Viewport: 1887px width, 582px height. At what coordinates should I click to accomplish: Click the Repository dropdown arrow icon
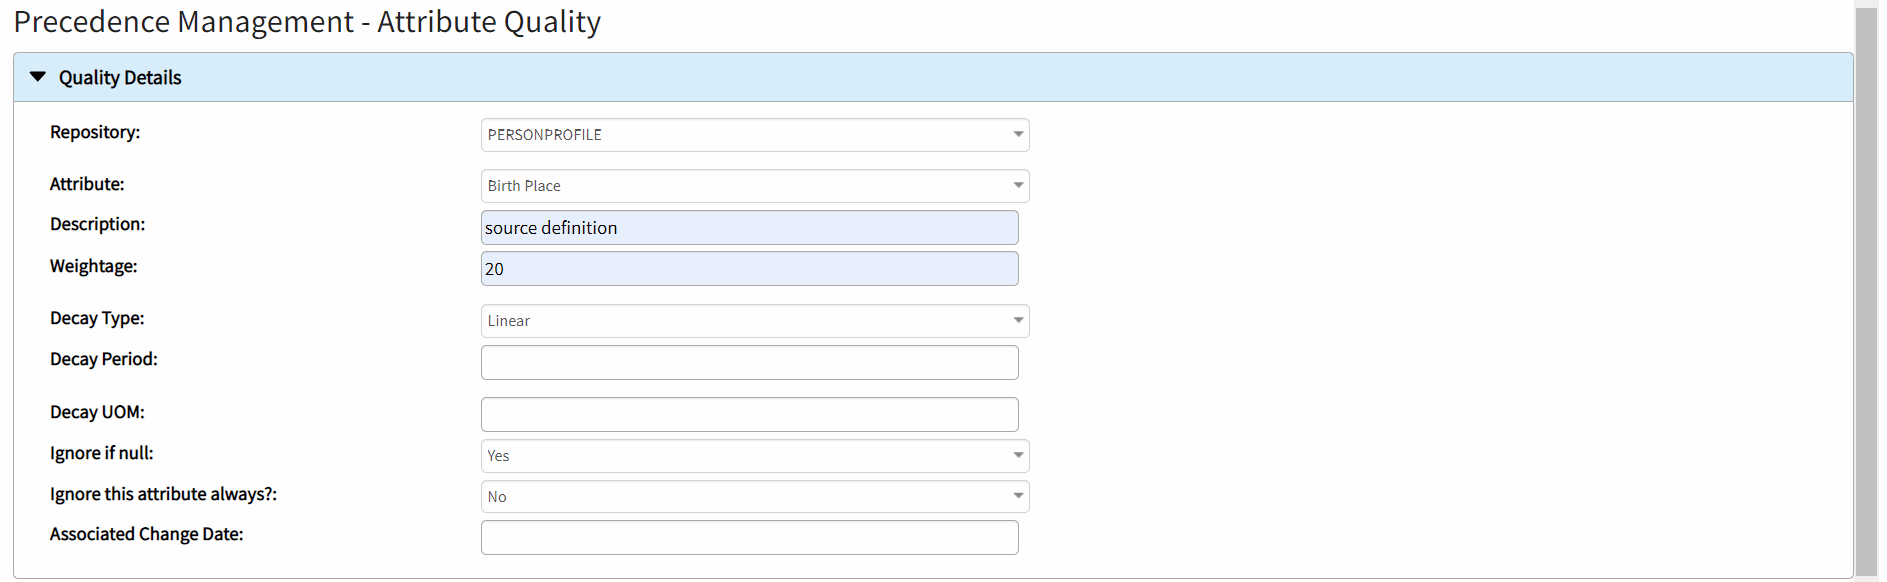point(1018,135)
